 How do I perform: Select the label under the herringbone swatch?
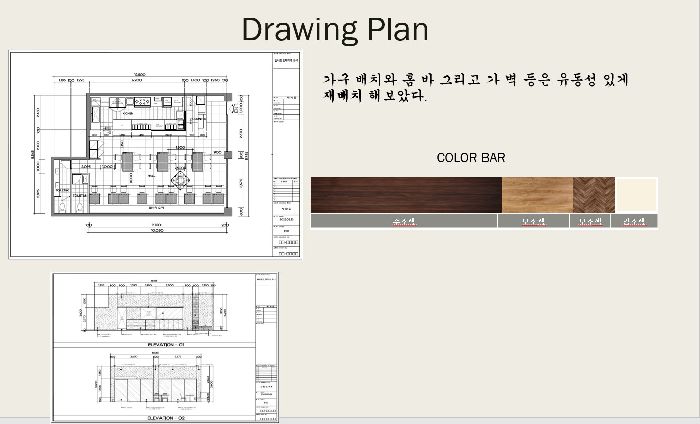click(x=590, y=221)
